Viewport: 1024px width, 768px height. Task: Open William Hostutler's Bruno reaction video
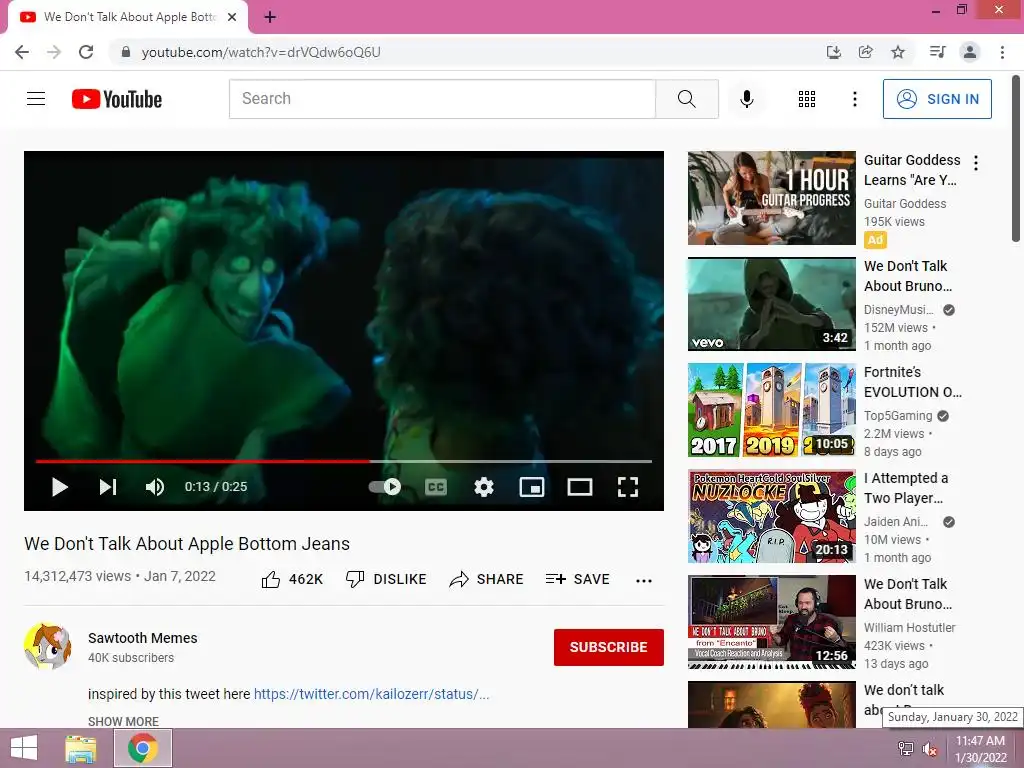(771, 622)
